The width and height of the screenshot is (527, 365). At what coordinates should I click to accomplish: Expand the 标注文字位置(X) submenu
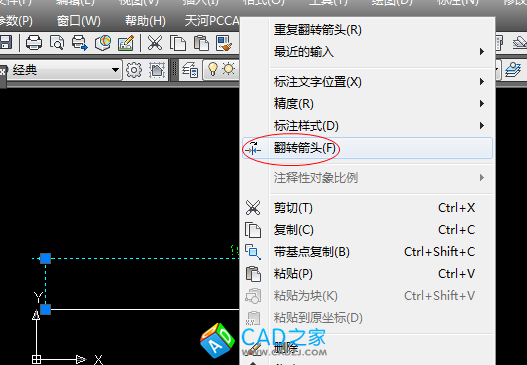(x=367, y=82)
